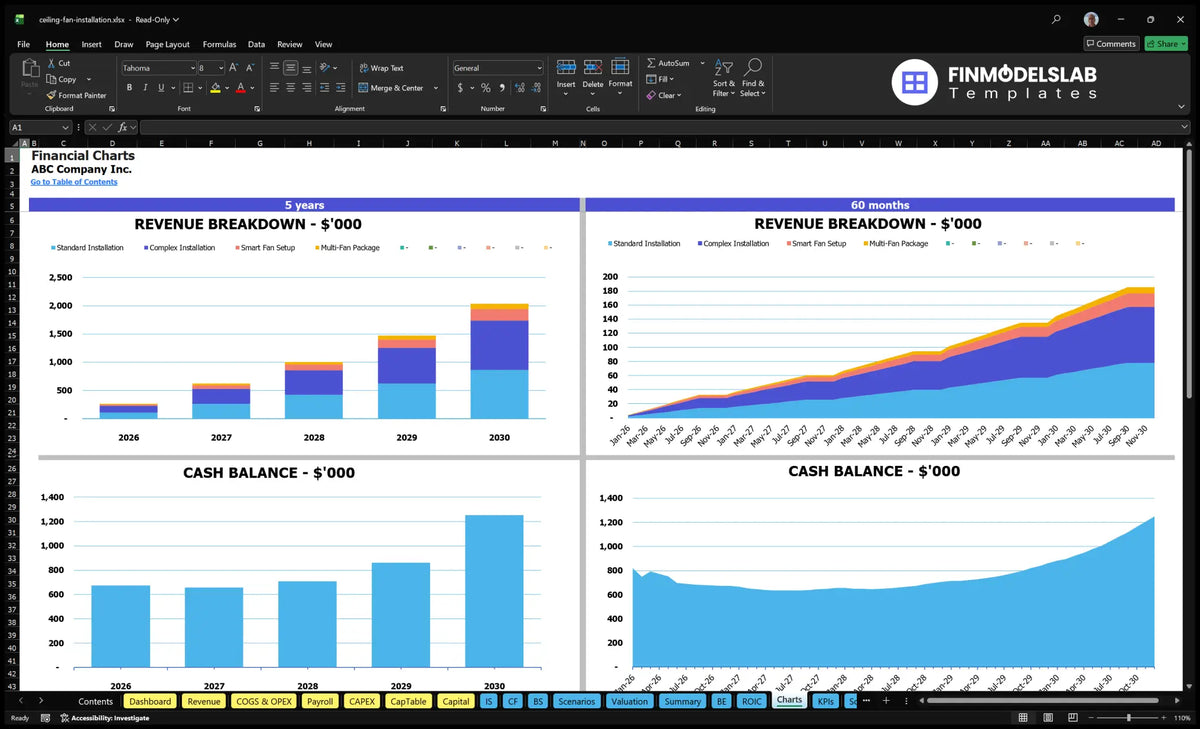Image resolution: width=1200 pixels, height=729 pixels.
Task: Toggle center horizontal alignment
Action: click(x=290, y=88)
